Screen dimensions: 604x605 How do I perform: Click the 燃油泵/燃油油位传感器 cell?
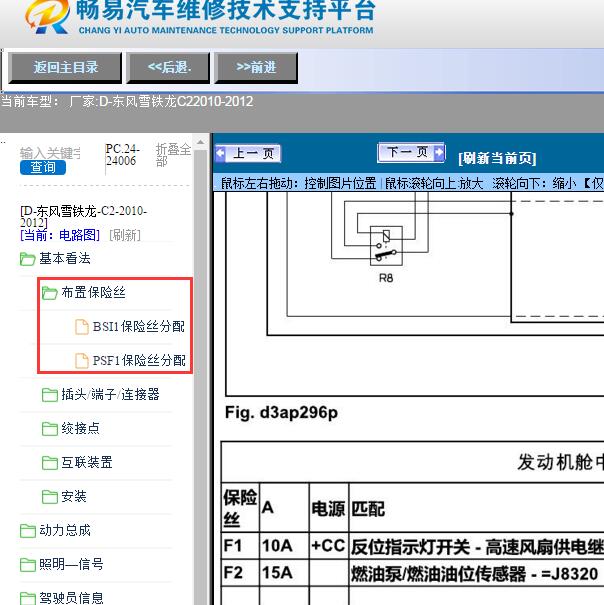click(x=477, y=573)
